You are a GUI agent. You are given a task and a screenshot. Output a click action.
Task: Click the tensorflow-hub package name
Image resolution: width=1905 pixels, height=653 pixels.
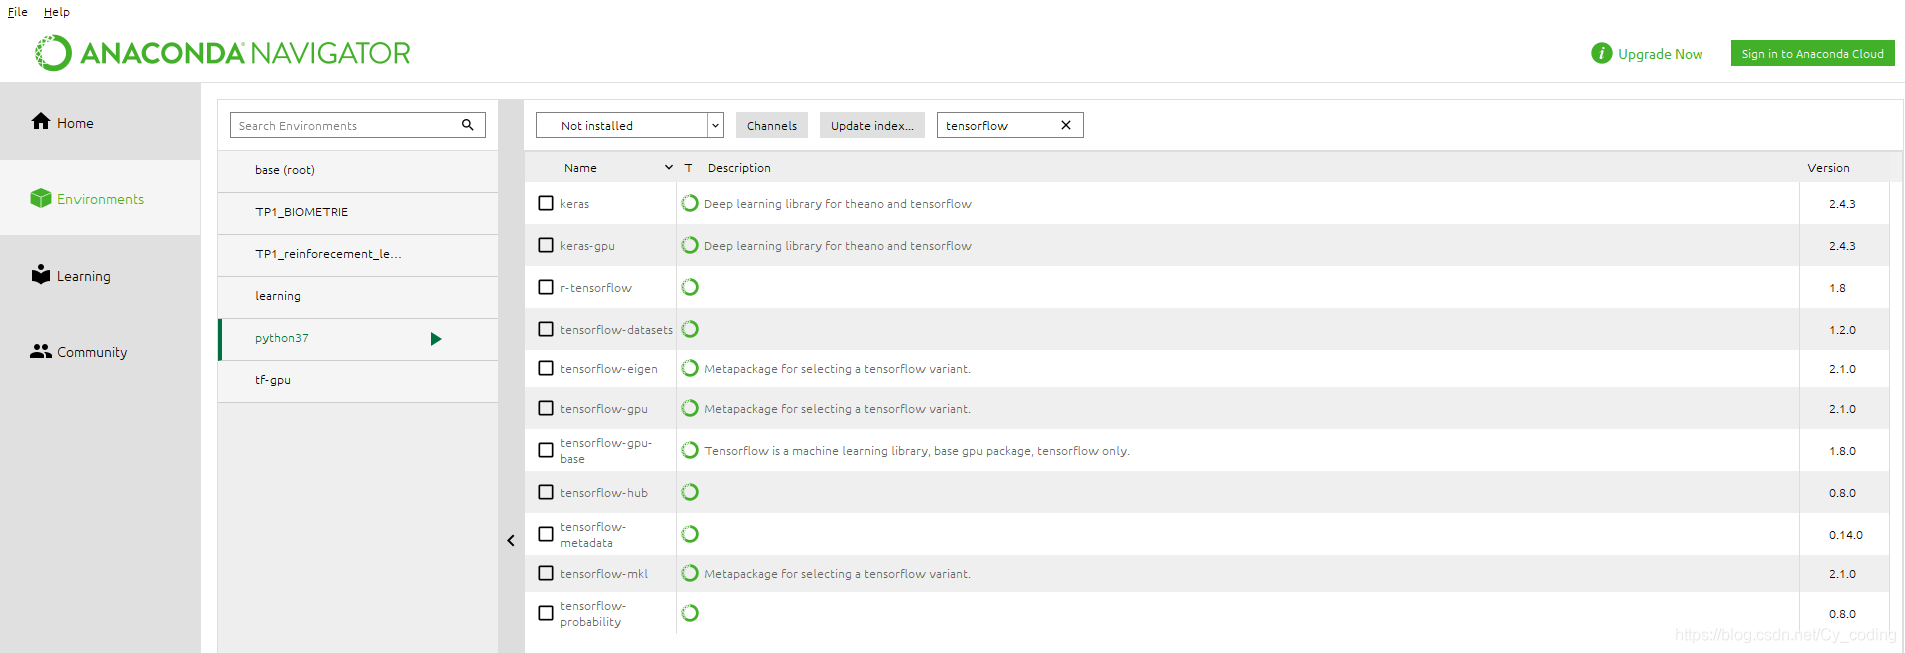pyautogui.click(x=604, y=493)
